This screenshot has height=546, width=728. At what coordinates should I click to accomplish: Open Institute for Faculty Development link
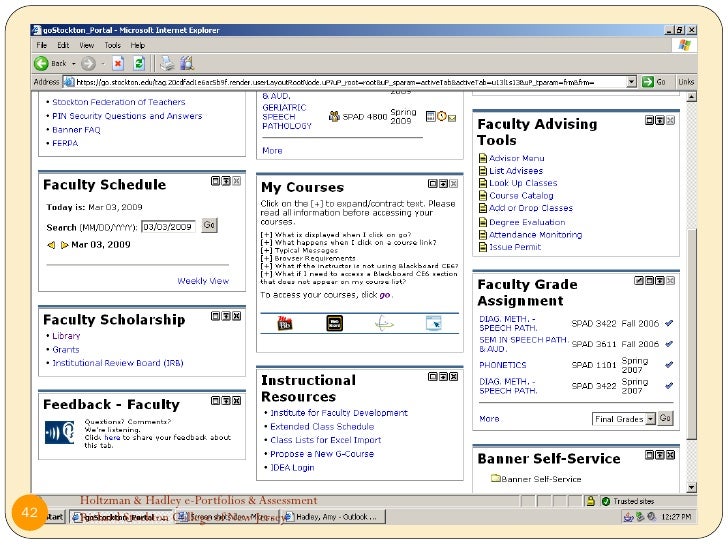pyautogui.click(x=339, y=413)
